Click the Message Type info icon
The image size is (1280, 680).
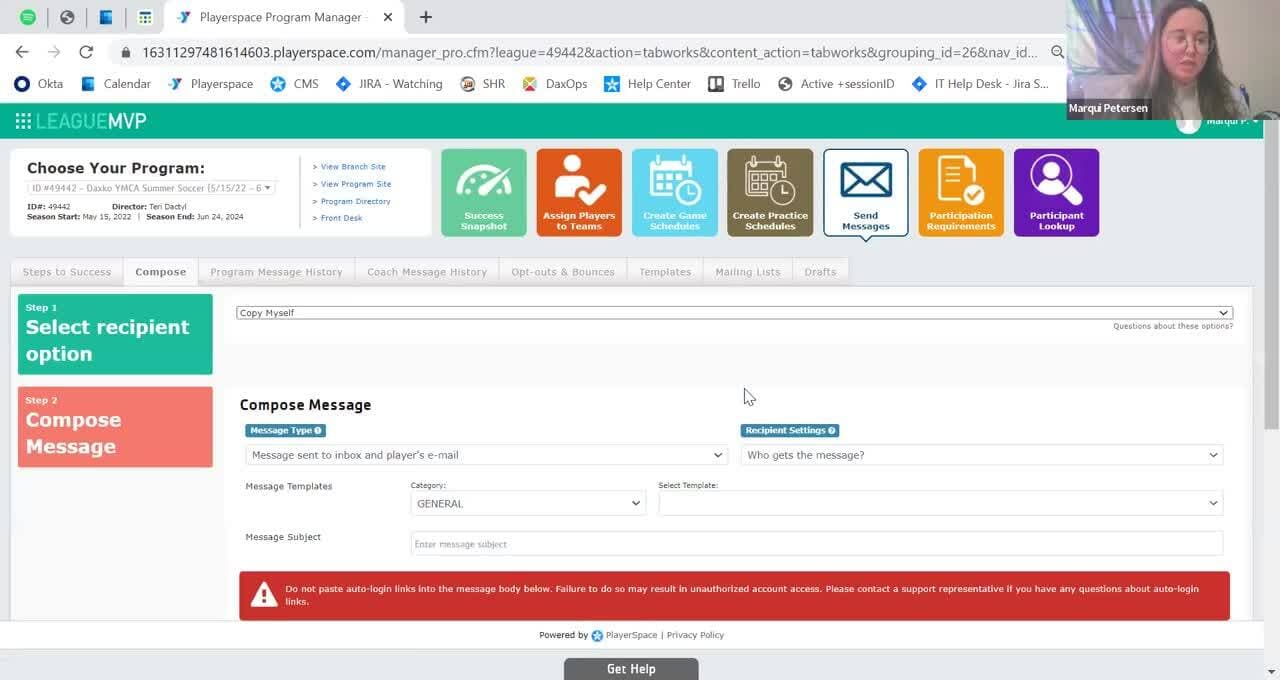click(x=318, y=431)
